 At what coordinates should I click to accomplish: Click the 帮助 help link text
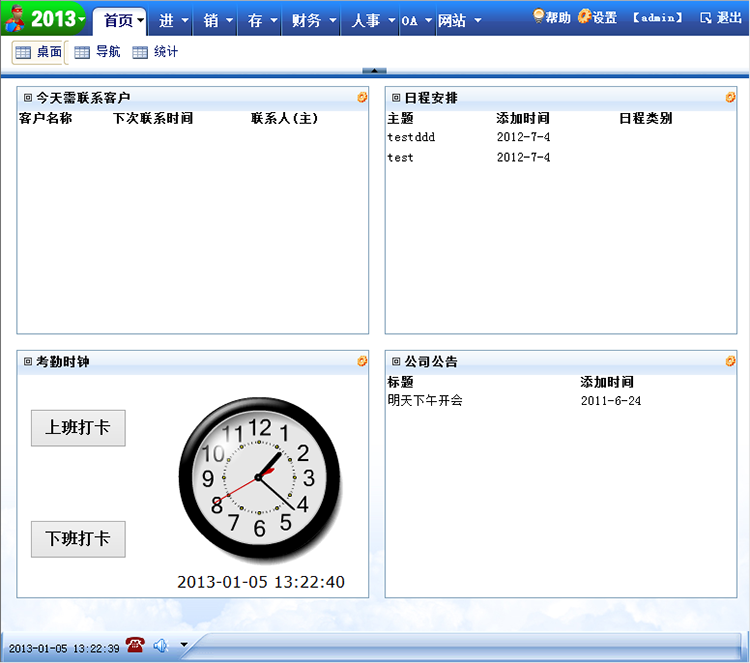tap(558, 18)
